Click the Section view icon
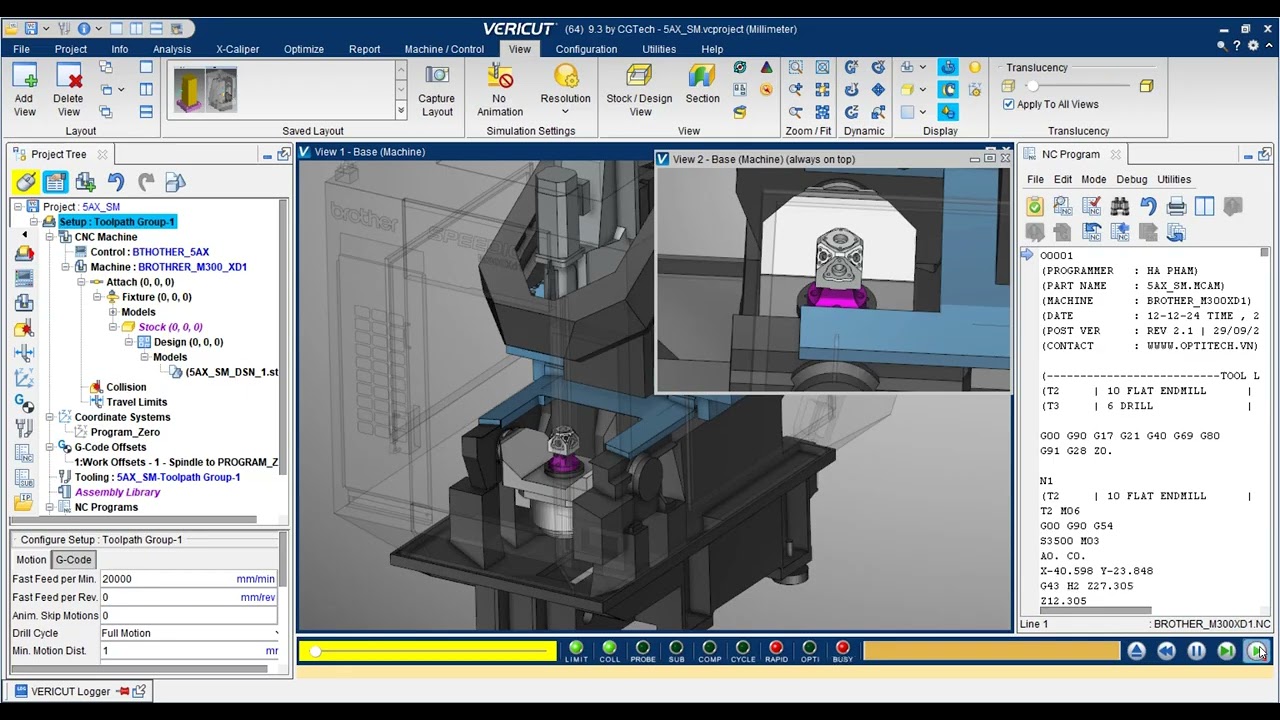The width and height of the screenshot is (1280, 720). pyautogui.click(x=702, y=84)
